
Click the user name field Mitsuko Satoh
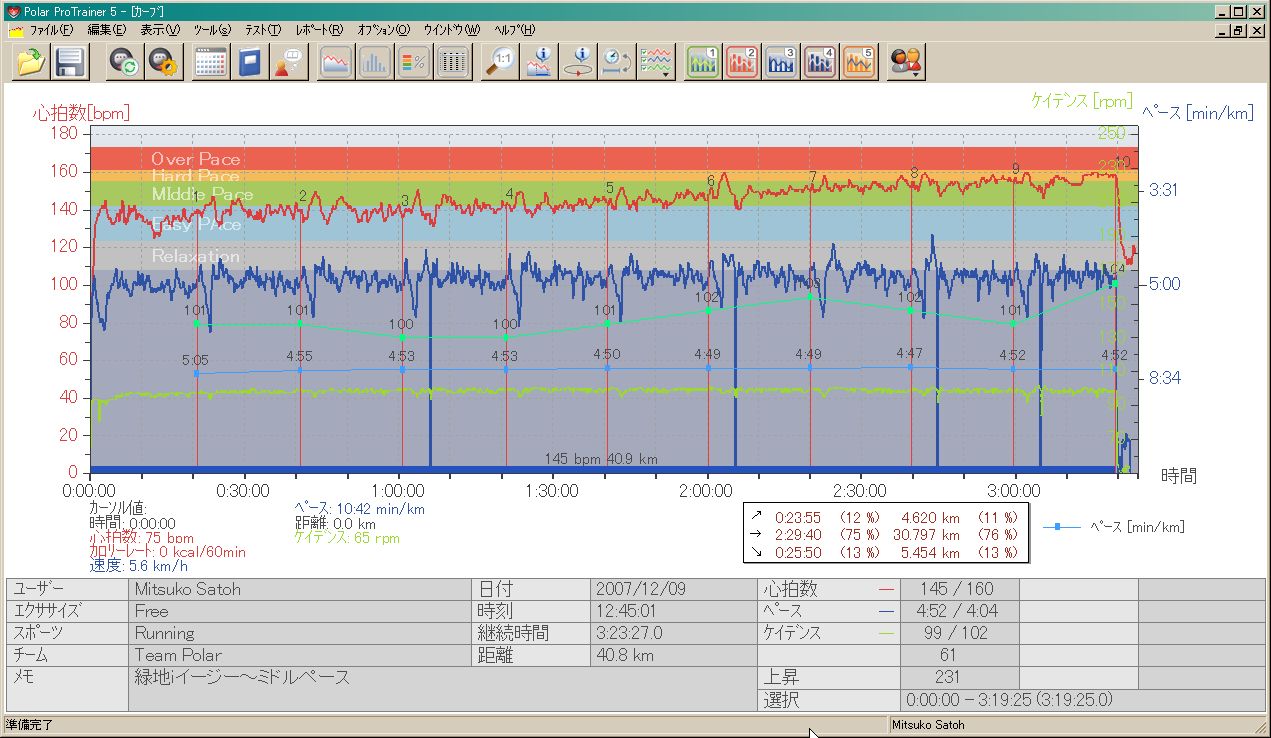tap(299, 589)
